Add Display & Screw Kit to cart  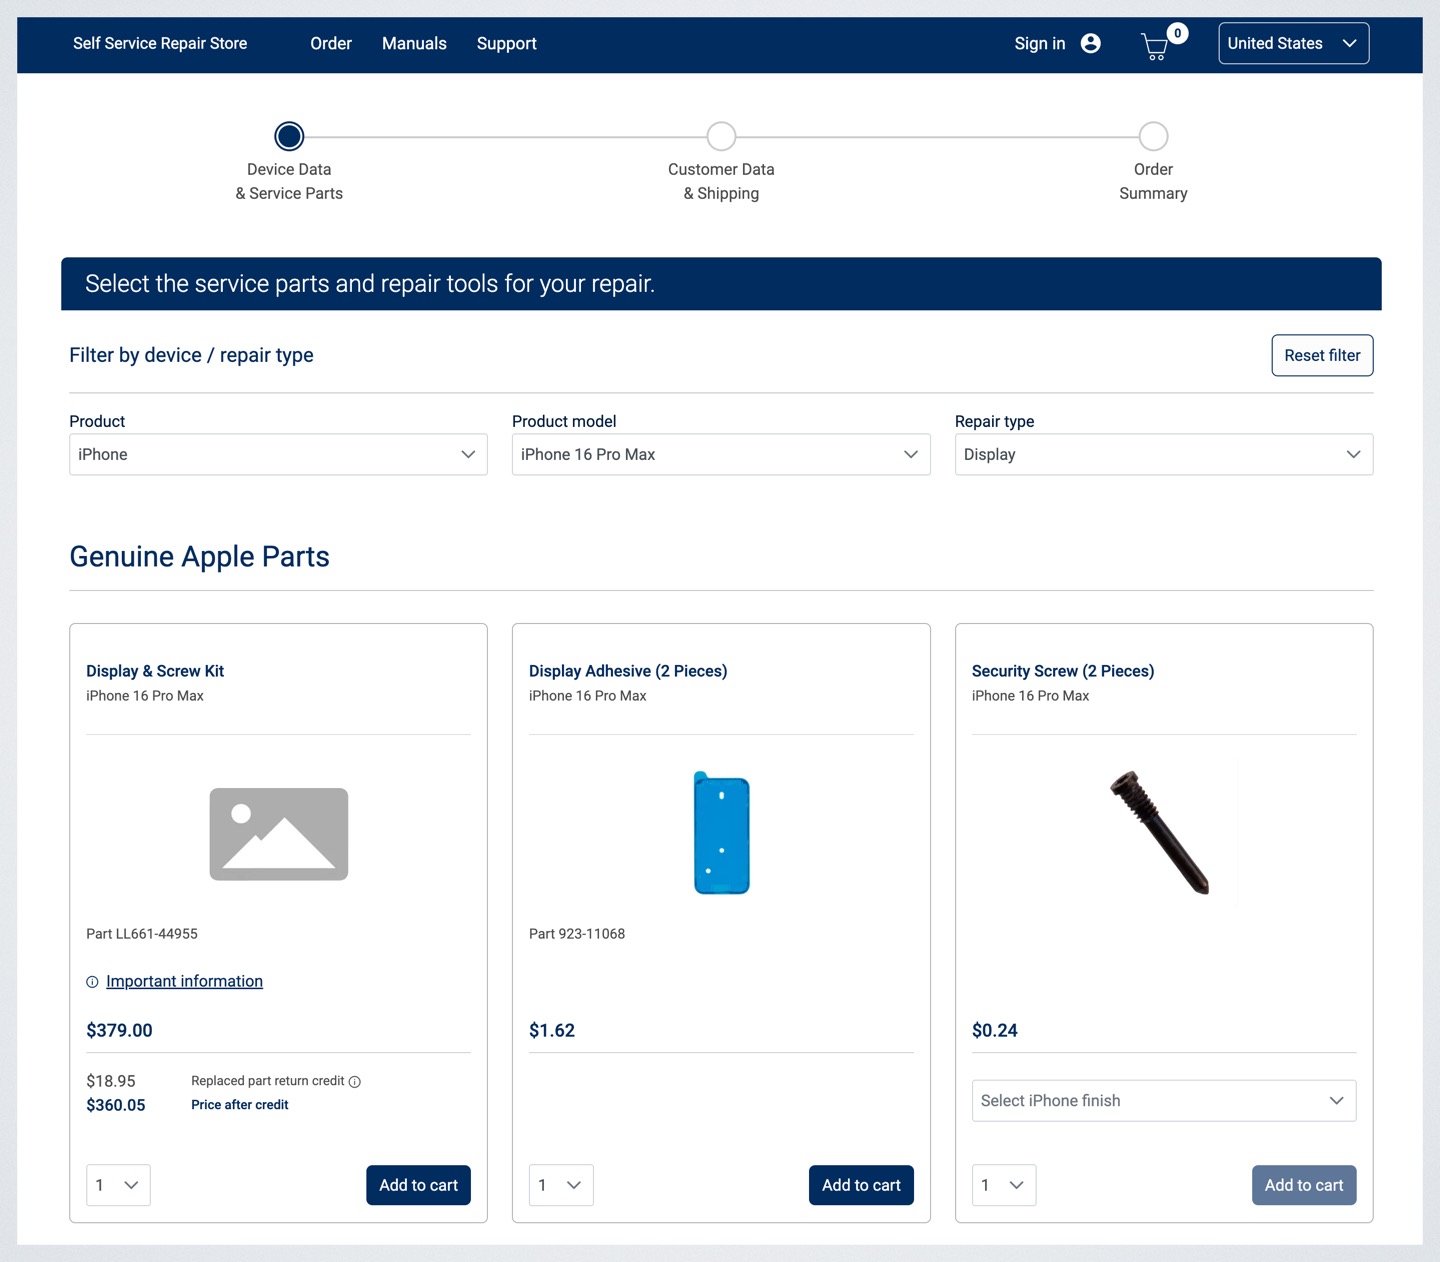418,1185
